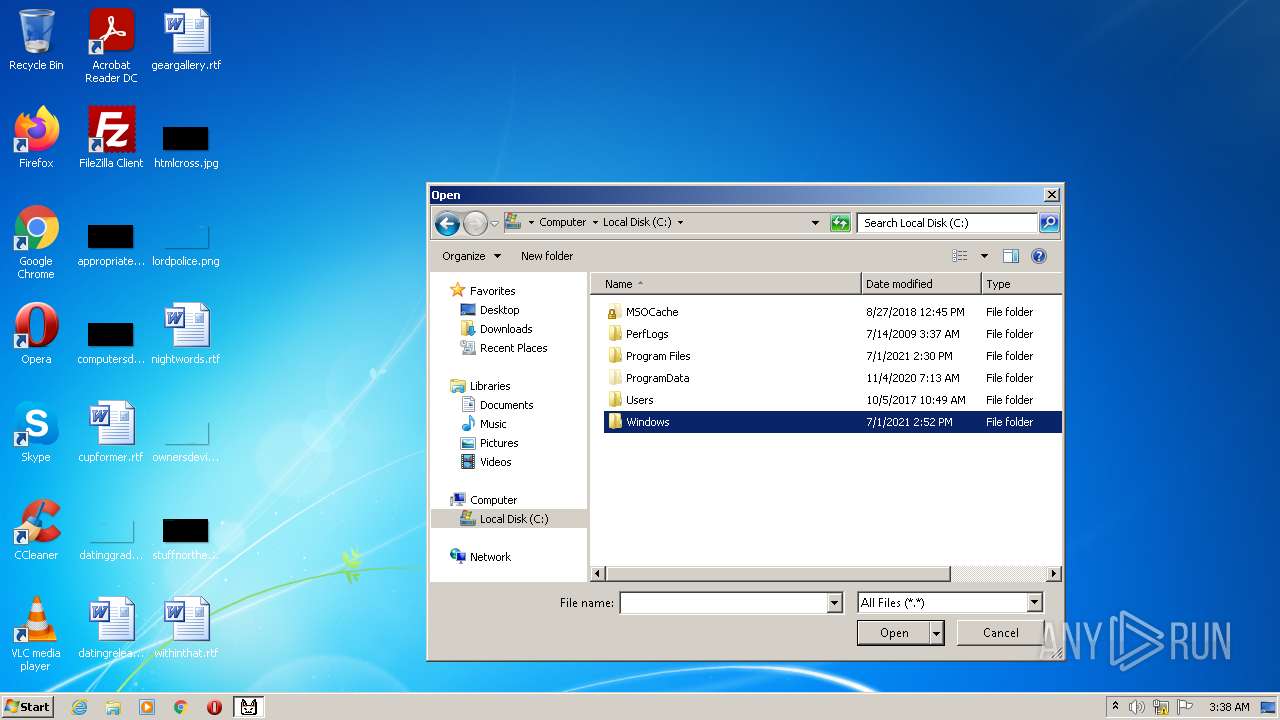Click the Open button
Screen dimensions: 1280x720
coord(894,633)
